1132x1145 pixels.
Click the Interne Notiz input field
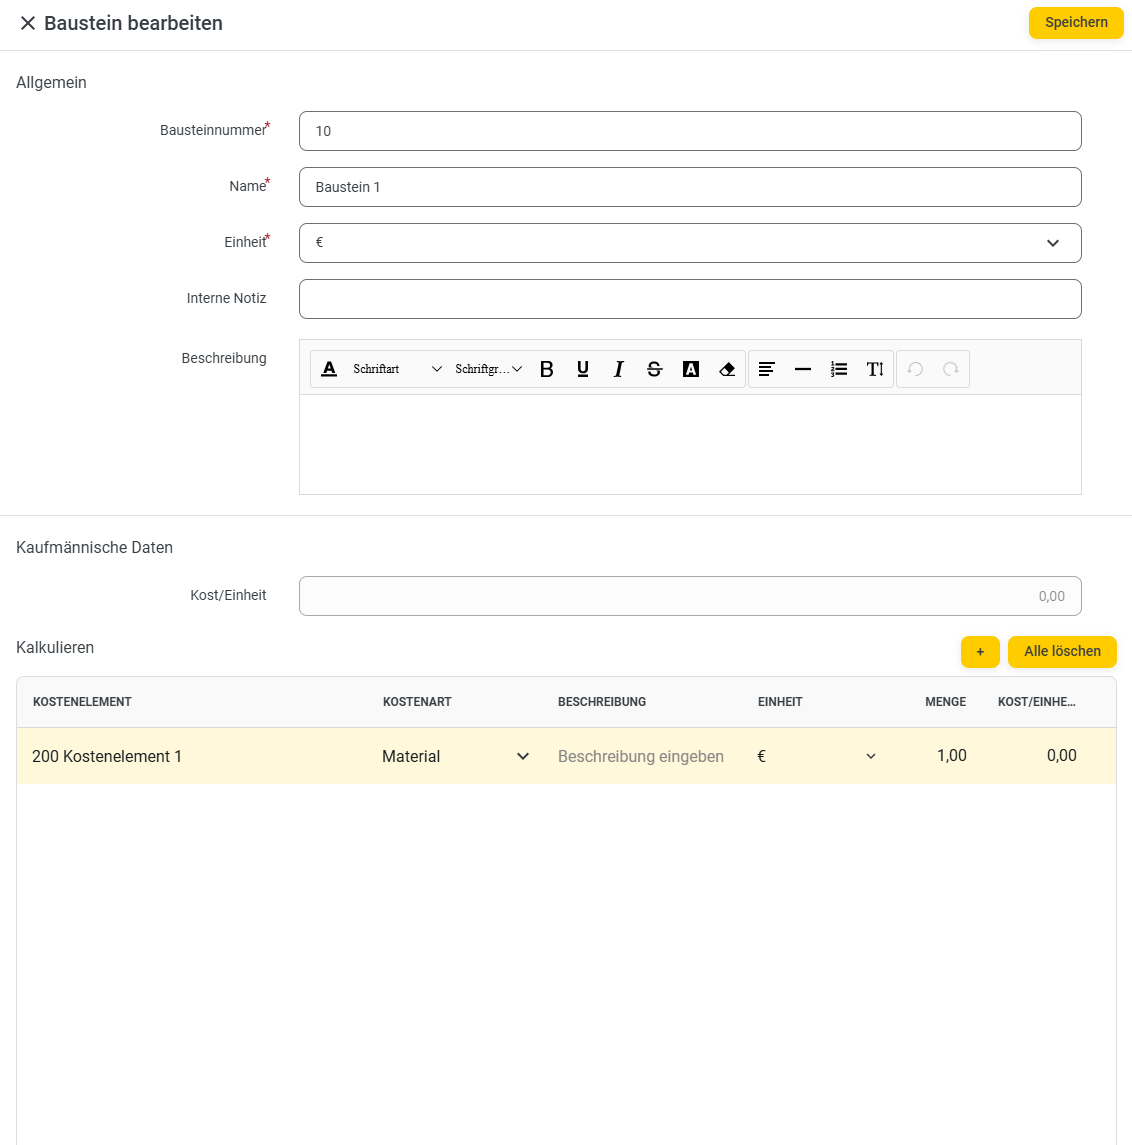click(x=690, y=299)
